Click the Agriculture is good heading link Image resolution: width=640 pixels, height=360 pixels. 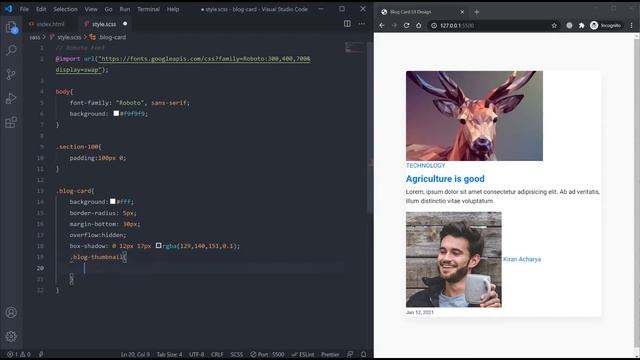pyautogui.click(x=445, y=179)
